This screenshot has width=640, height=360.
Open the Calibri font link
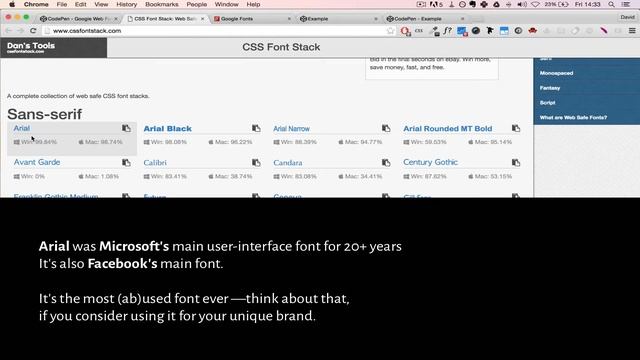(x=155, y=162)
